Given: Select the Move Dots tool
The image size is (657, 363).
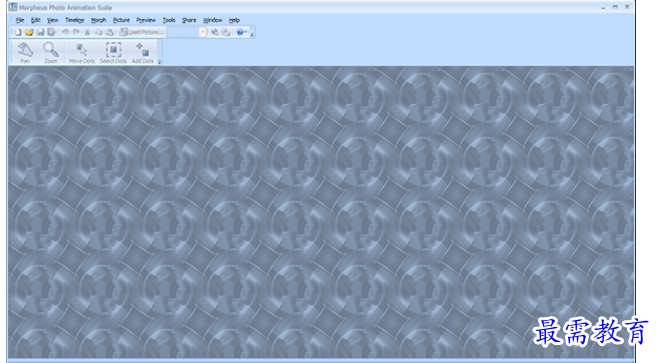Looking at the screenshot, I should [82, 52].
